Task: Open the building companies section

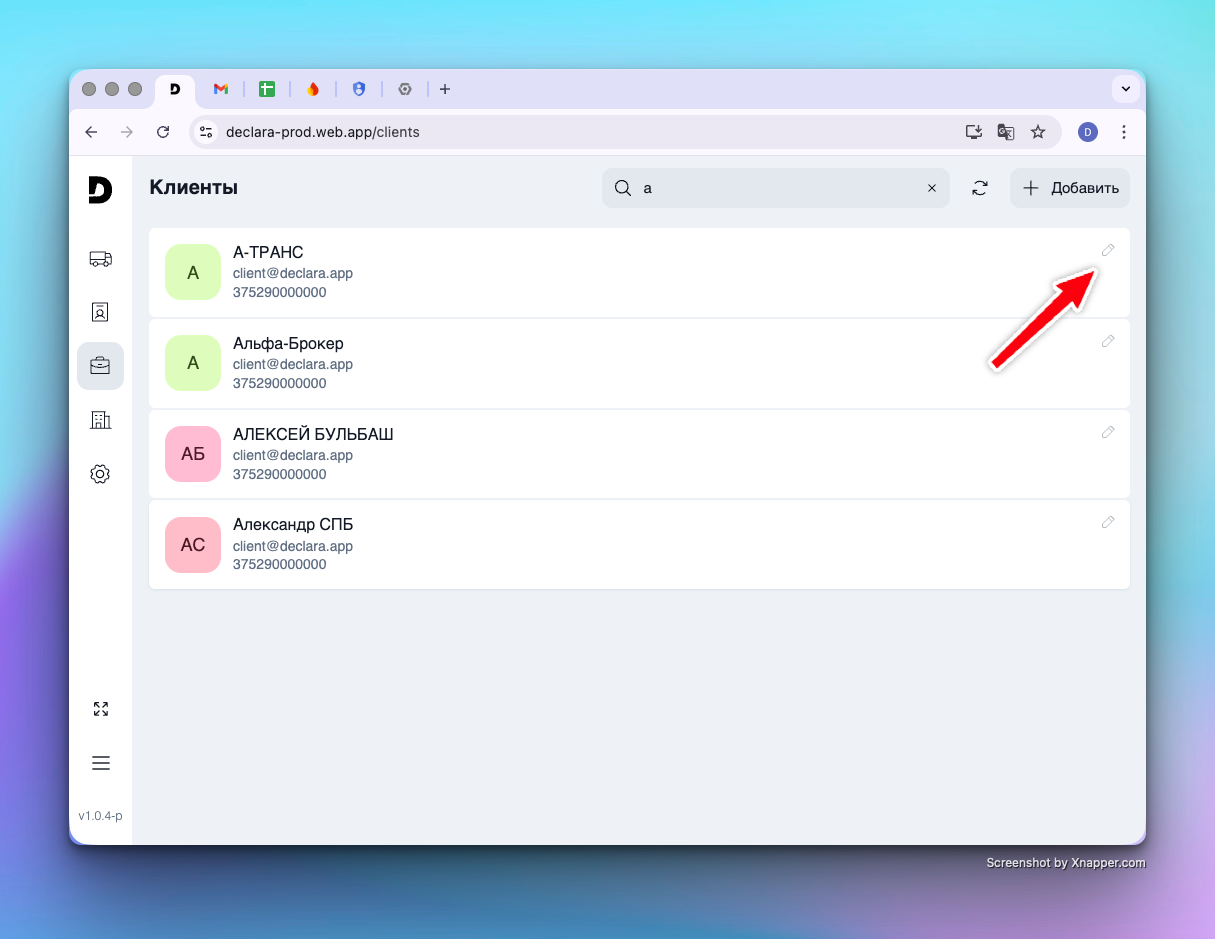Action: pyautogui.click(x=100, y=420)
